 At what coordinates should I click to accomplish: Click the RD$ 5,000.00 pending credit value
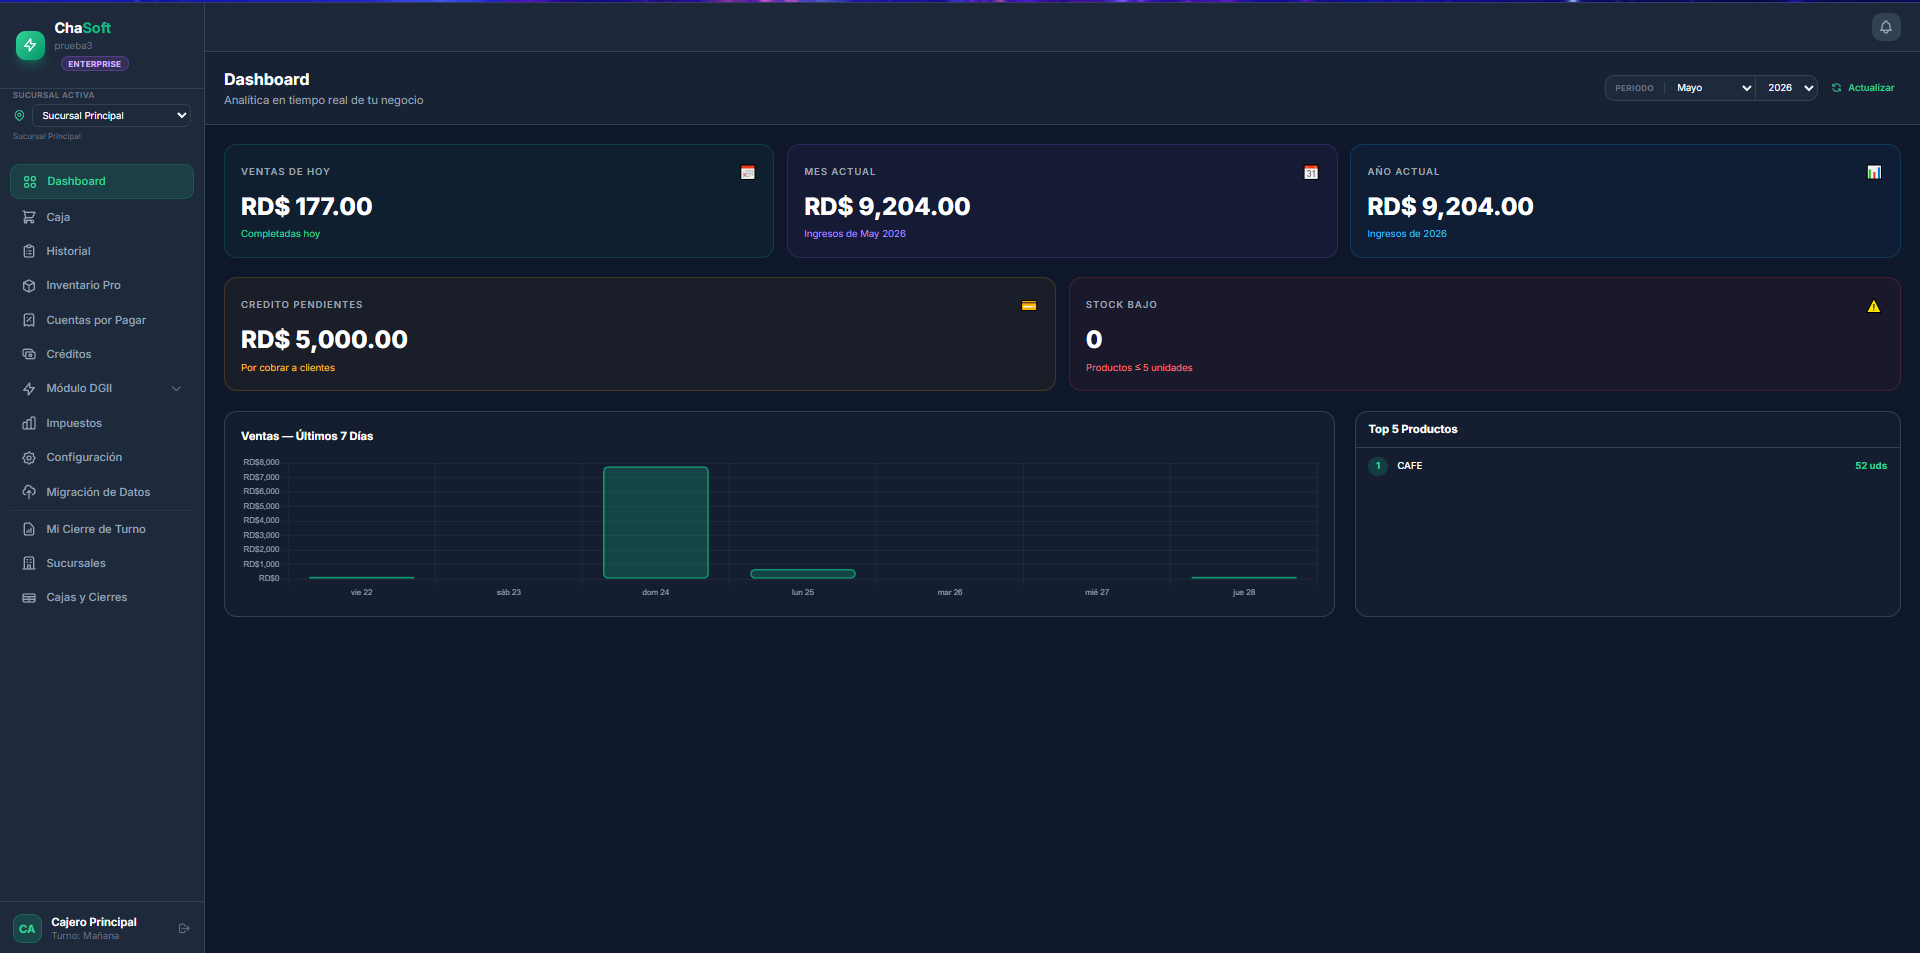[x=324, y=340]
